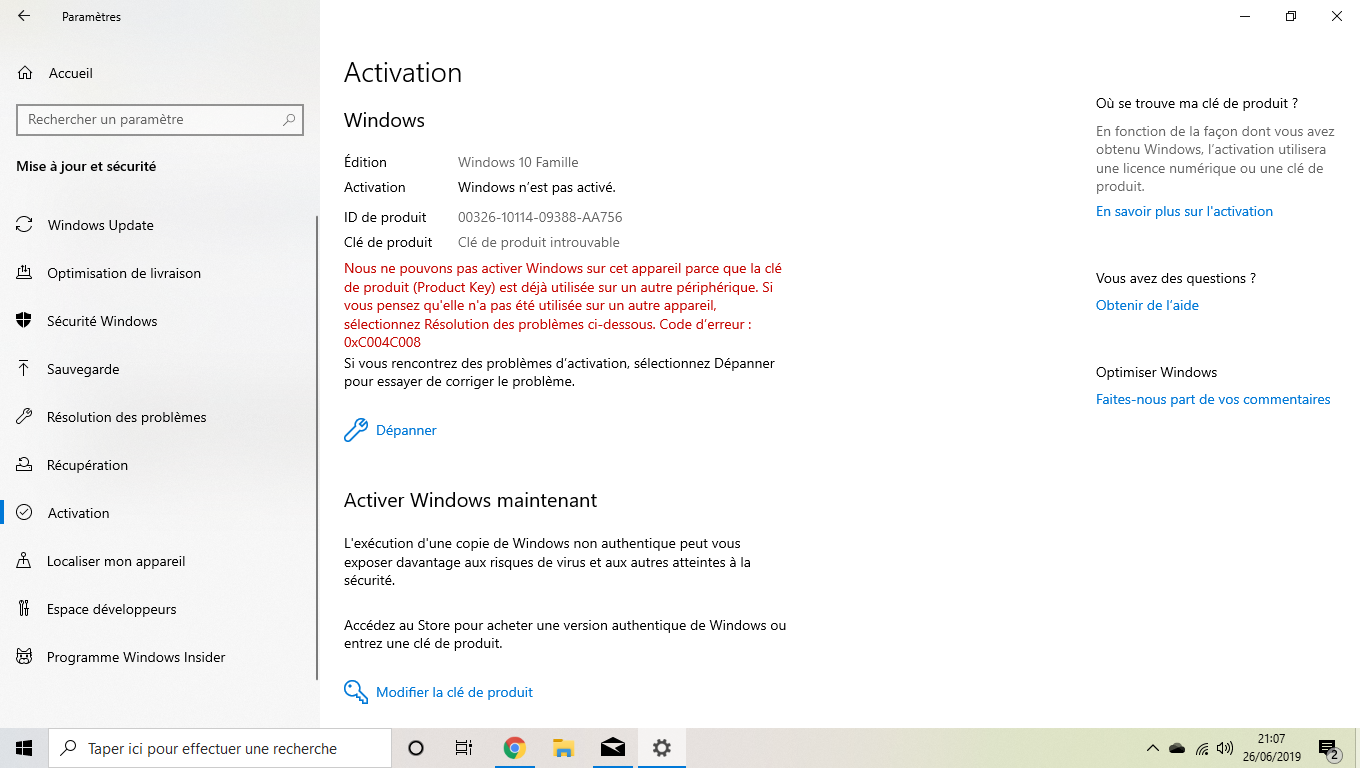Click the 'Mise à jour et sécurité' heading
Image resolution: width=1360 pixels, height=768 pixels.
(86, 166)
